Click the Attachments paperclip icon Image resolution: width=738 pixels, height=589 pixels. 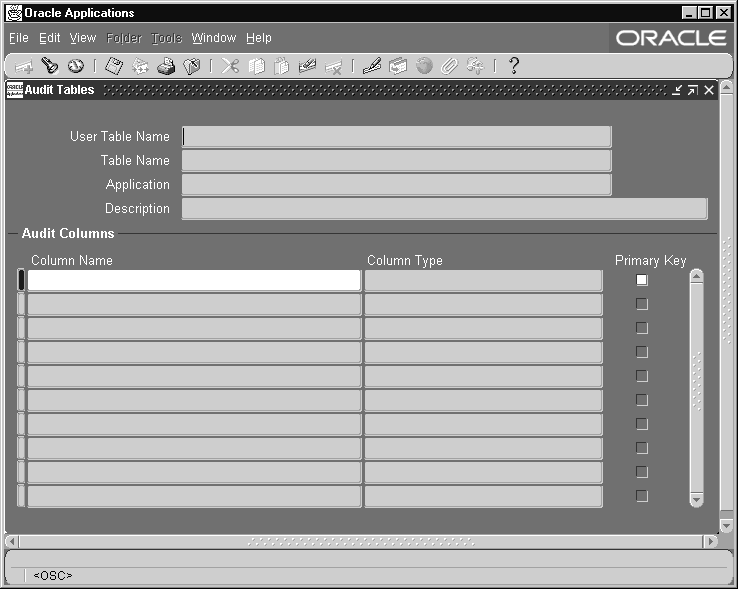coord(449,66)
